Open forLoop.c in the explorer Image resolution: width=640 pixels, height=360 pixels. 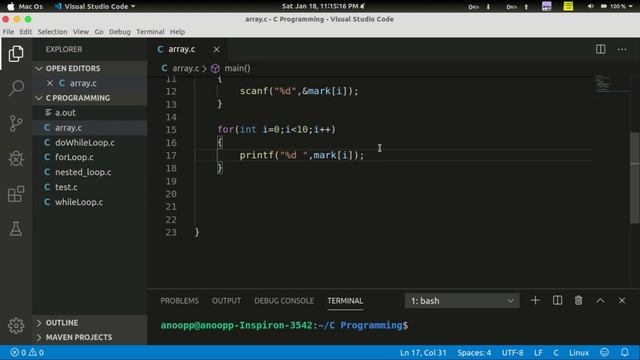pos(90,157)
